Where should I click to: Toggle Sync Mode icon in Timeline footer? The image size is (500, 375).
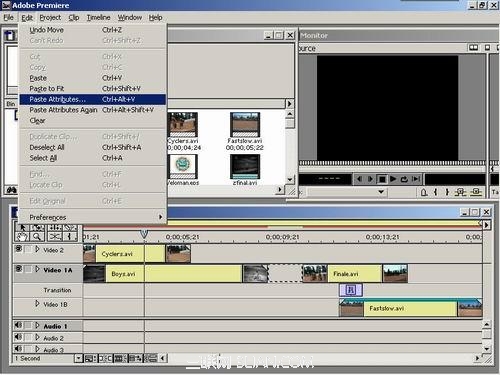150,359
